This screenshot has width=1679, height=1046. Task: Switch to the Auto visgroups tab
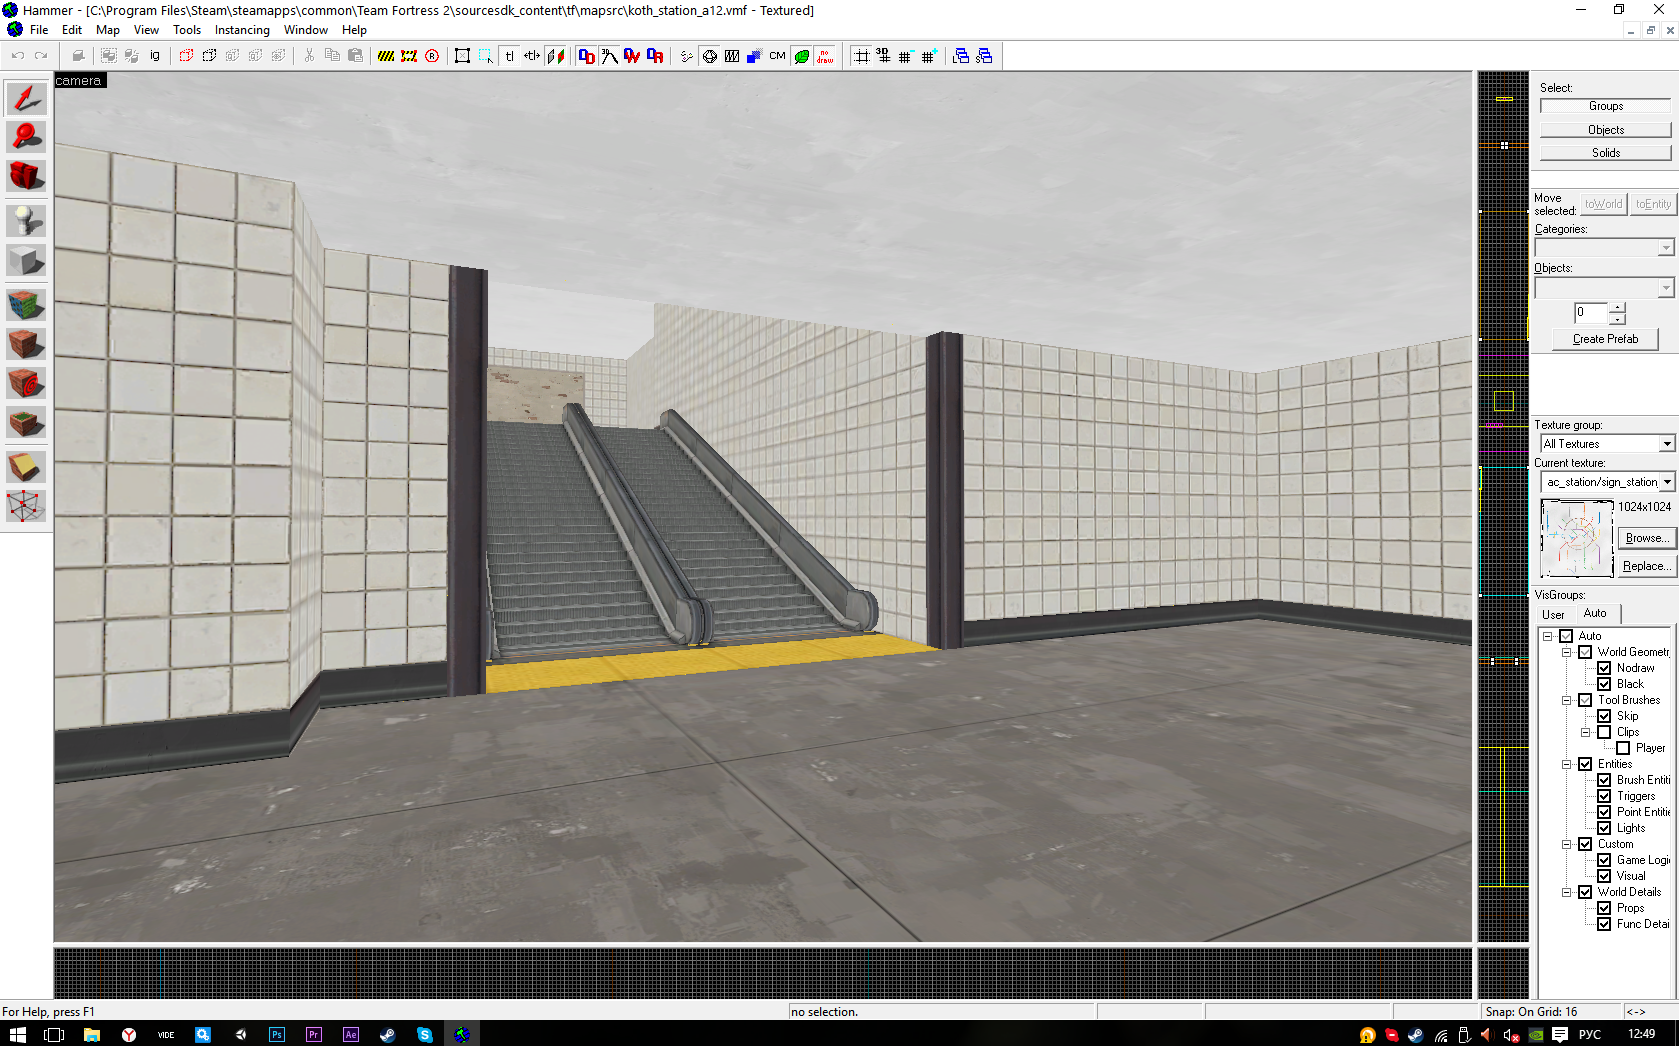(1595, 613)
